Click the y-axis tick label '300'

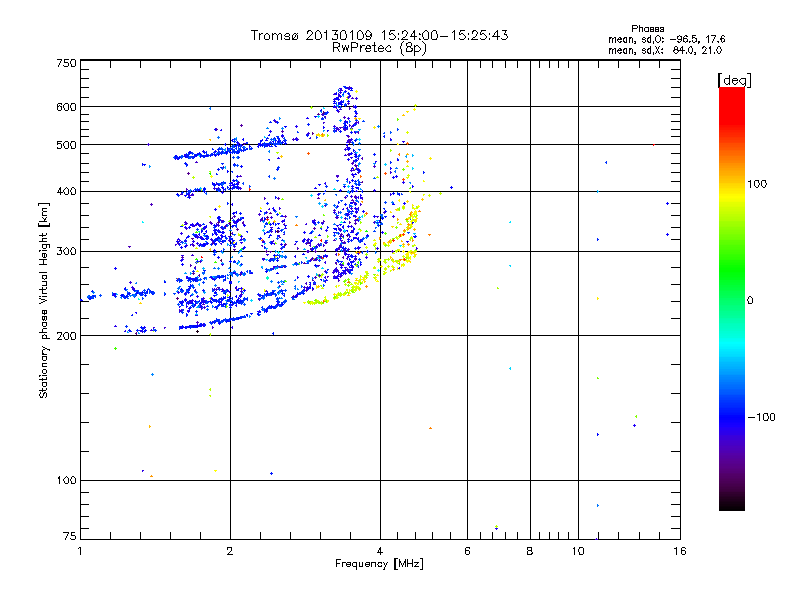pos(66,252)
